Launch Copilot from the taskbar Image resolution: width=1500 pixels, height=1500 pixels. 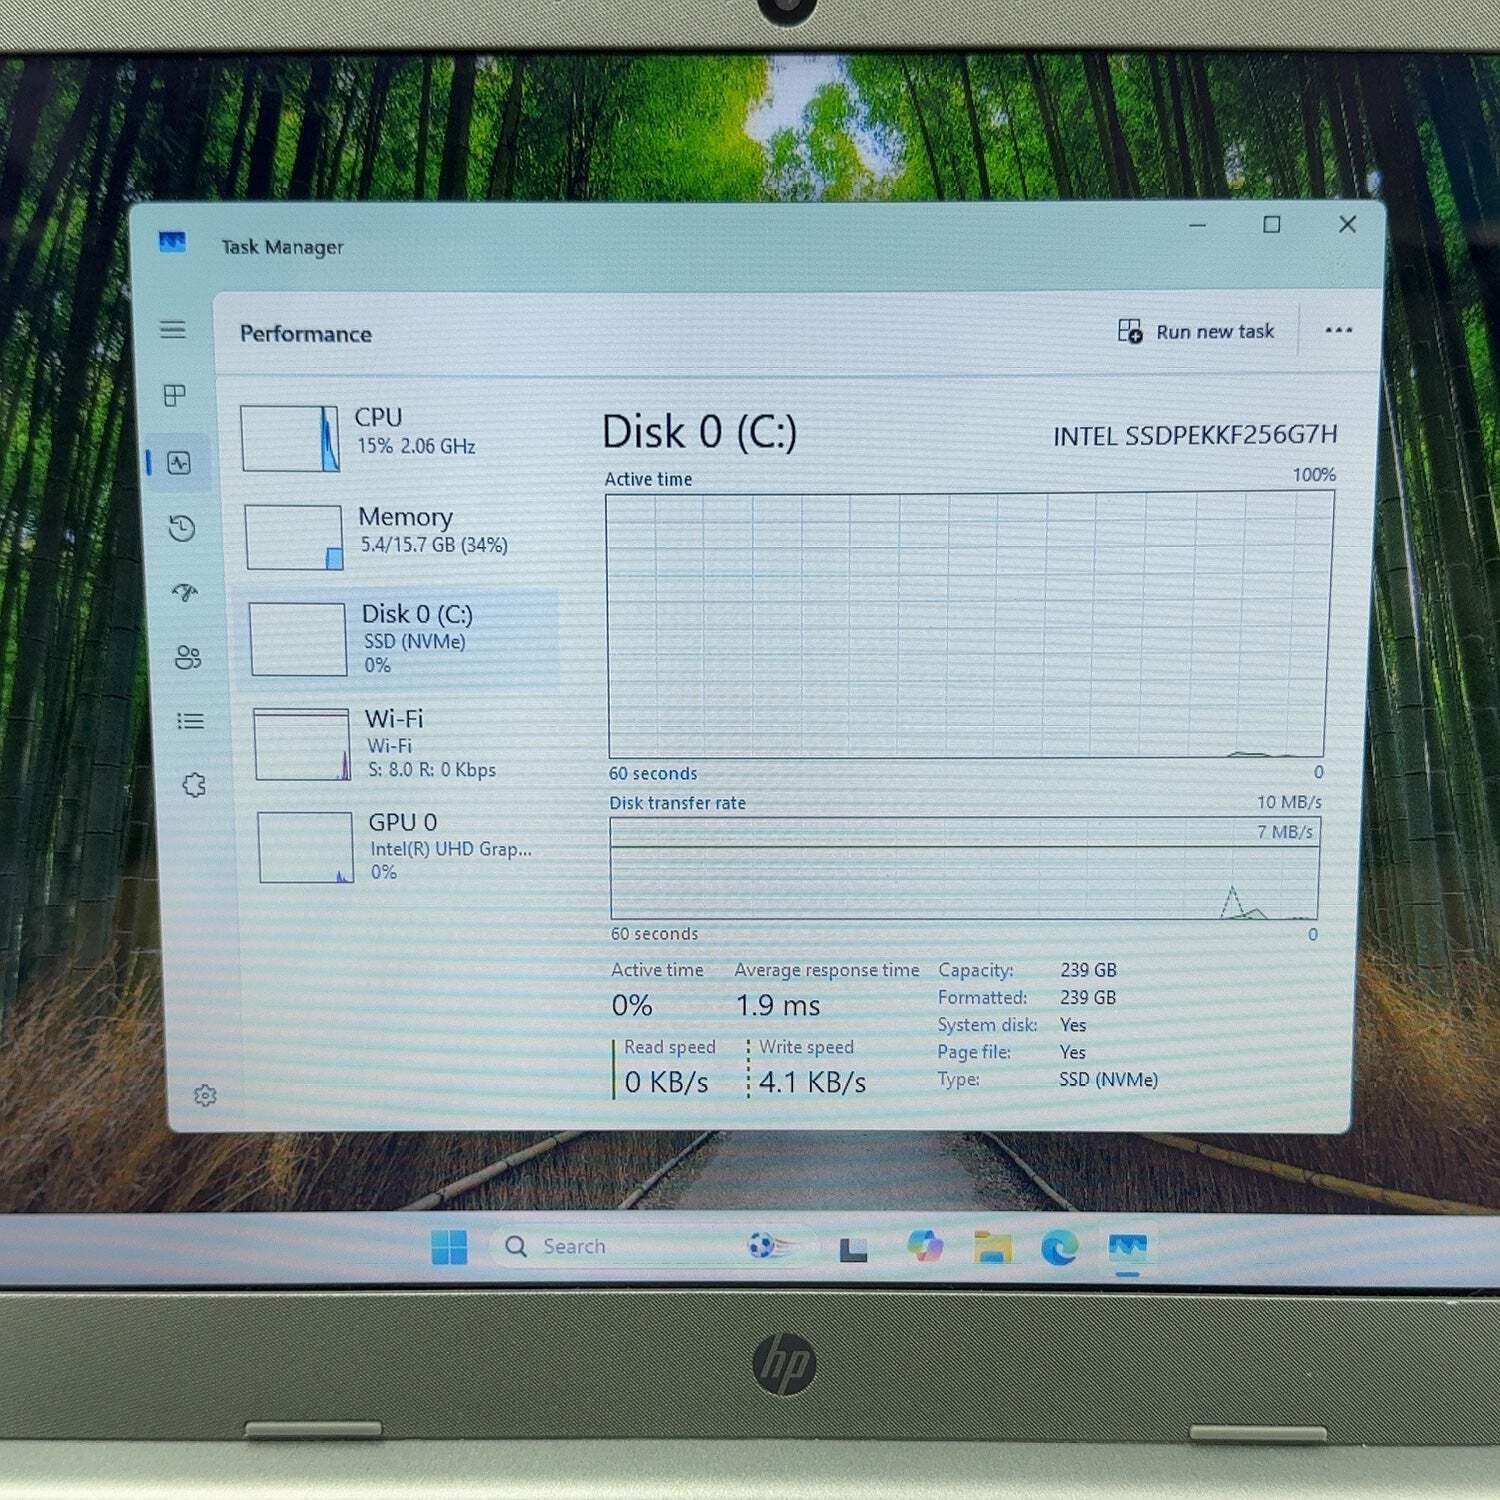[925, 1246]
